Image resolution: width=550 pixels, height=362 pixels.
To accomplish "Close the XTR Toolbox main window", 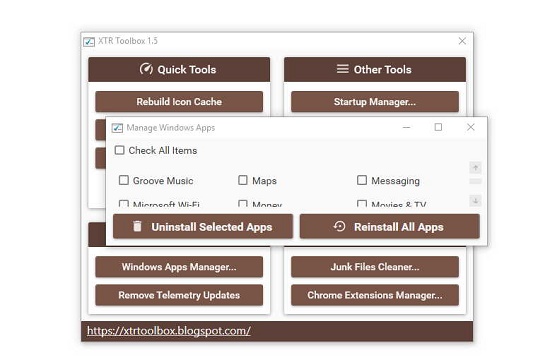I will 462,41.
